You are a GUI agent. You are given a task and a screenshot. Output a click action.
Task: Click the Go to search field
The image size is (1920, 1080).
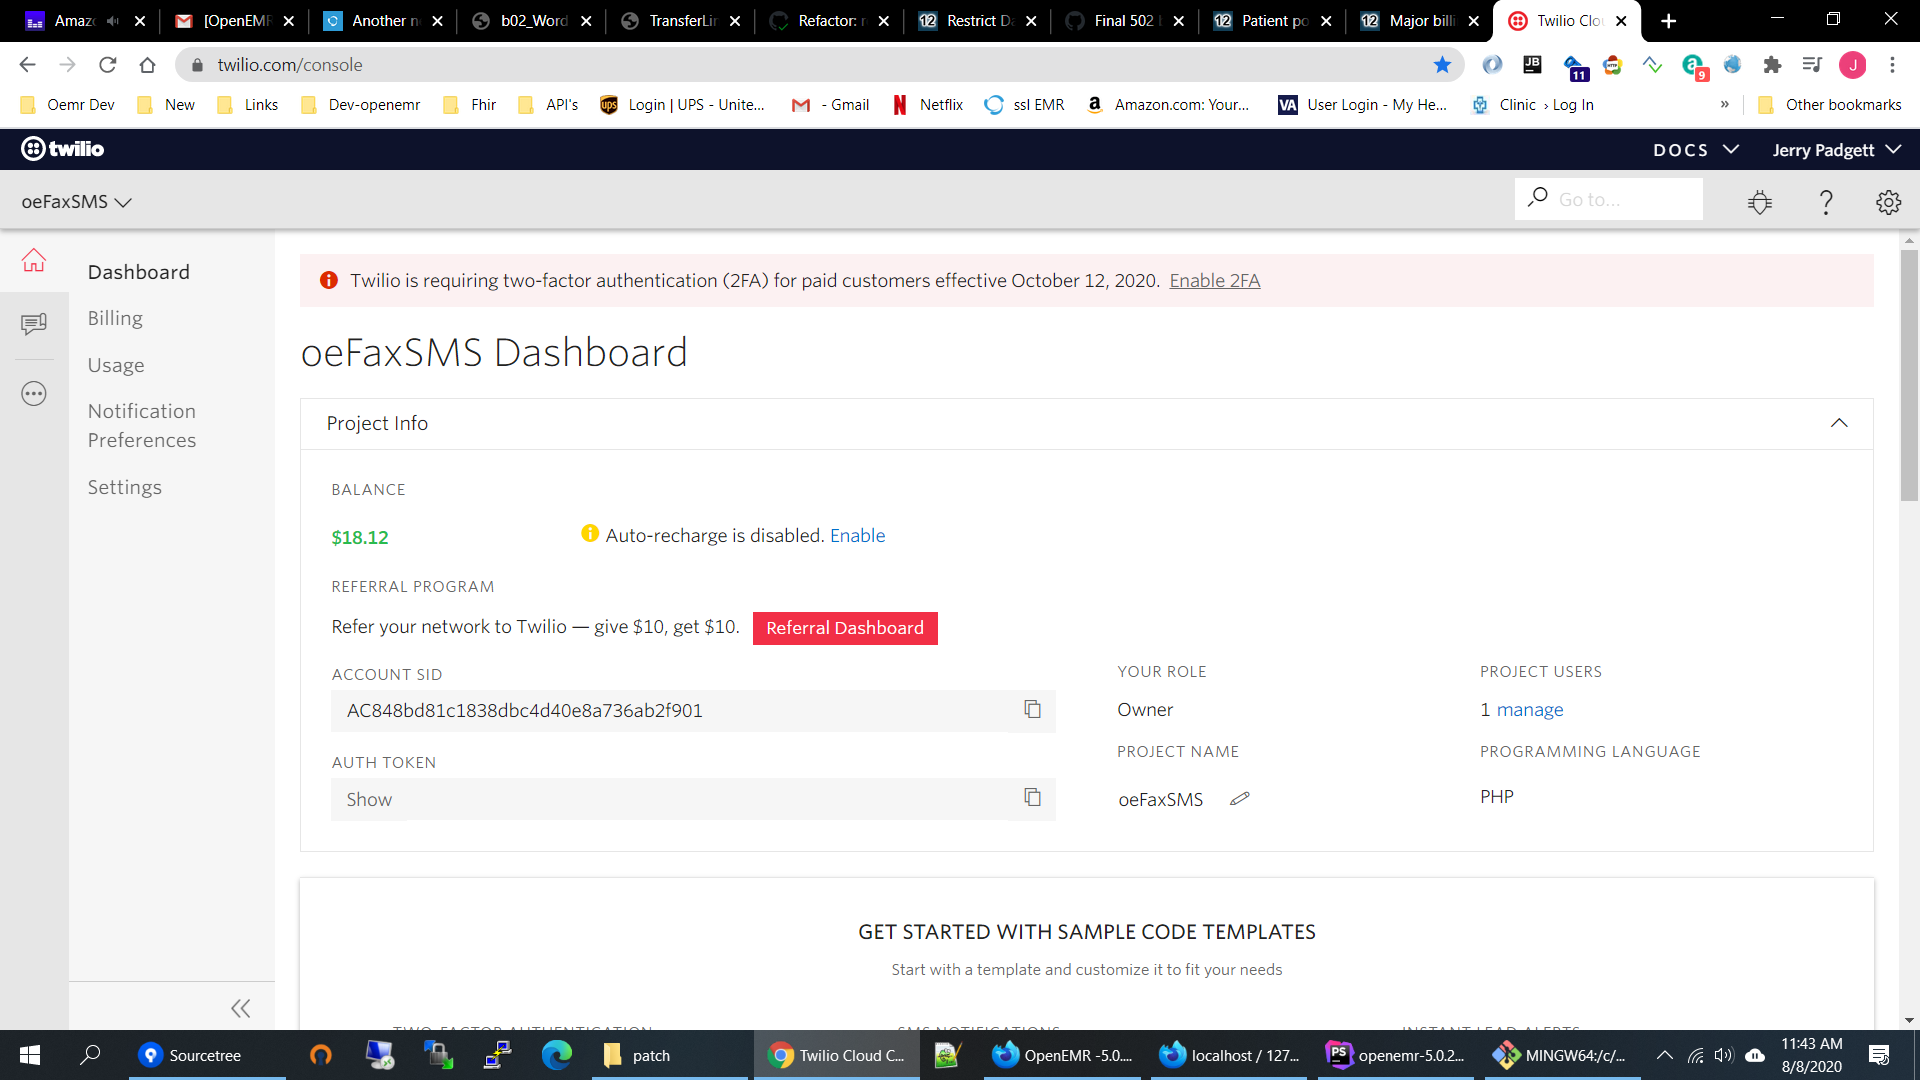tap(1620, 200)
